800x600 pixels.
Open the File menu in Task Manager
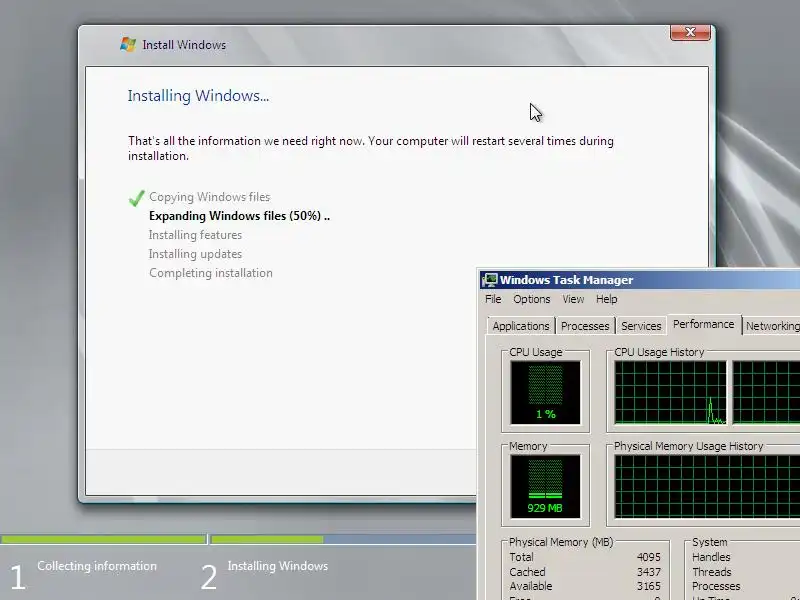pos(493,299)
